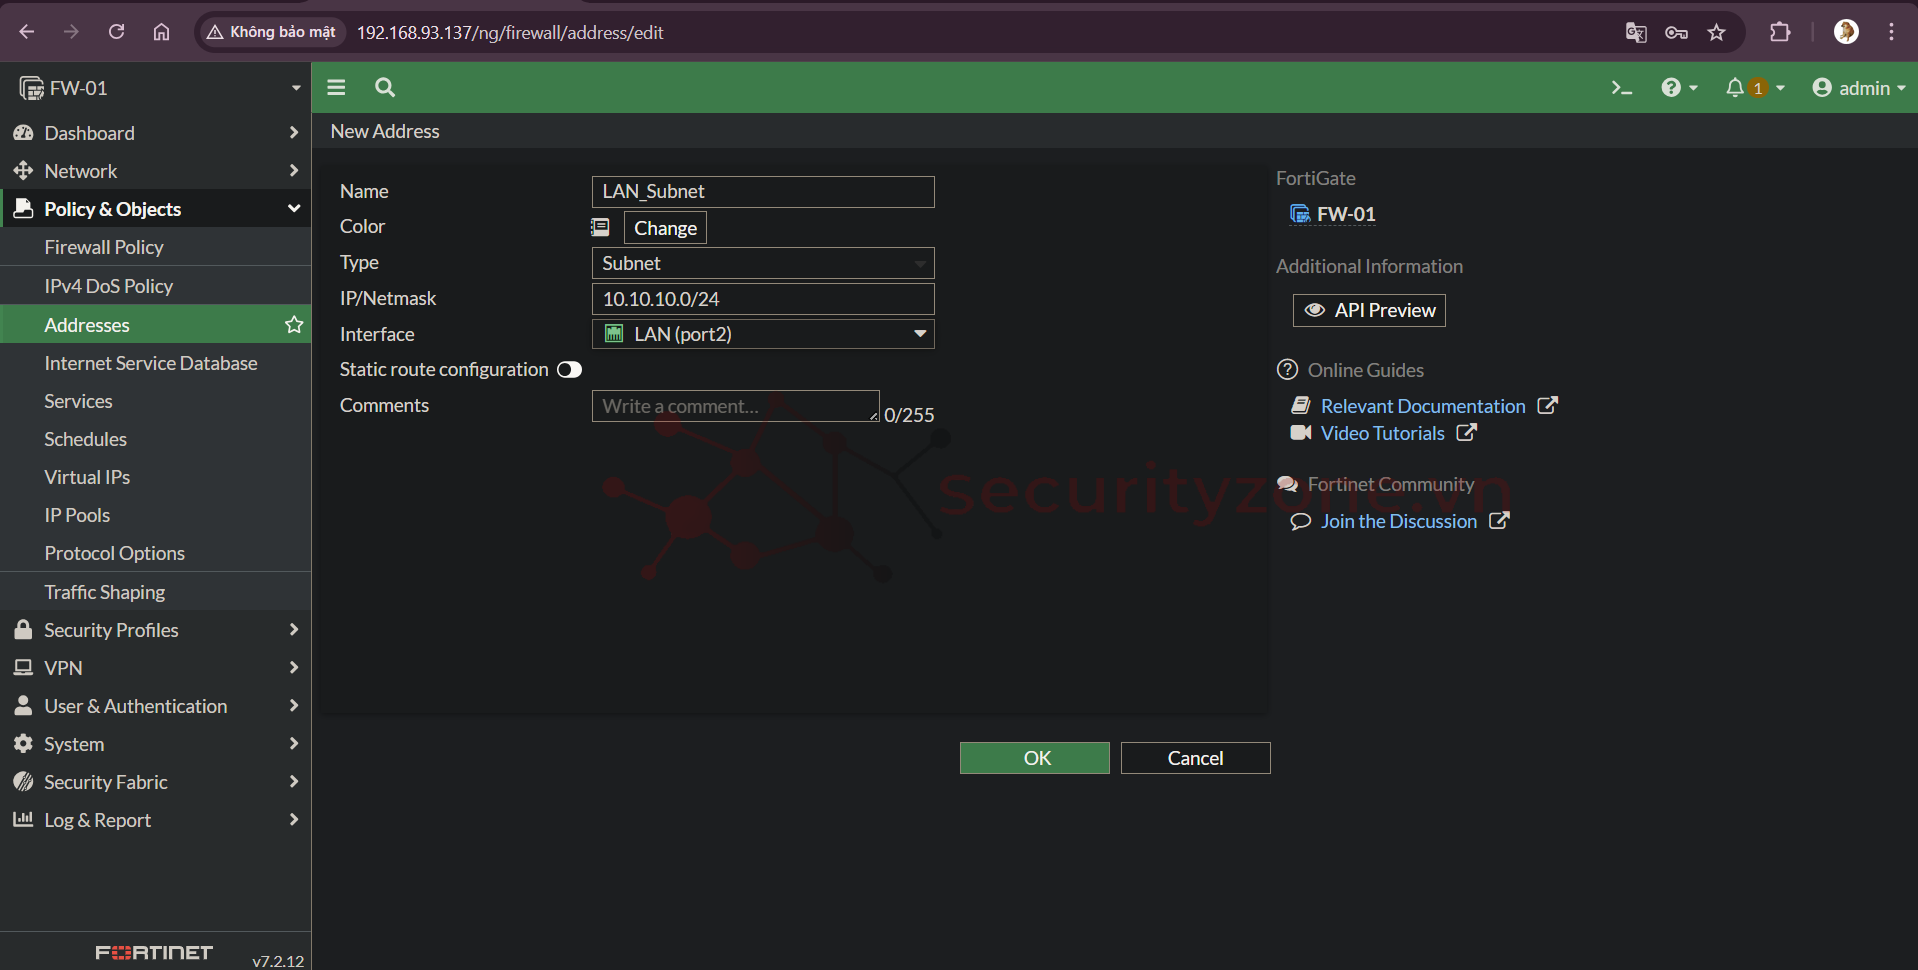
Task: Open the notifications bell icon
Action: [x=1735, y=88]
